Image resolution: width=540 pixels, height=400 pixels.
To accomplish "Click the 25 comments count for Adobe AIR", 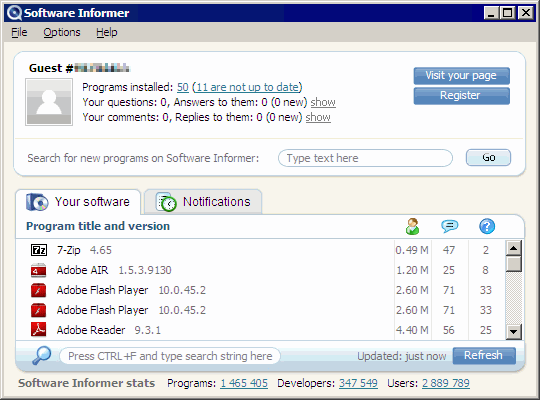I will [x=449, y=270].
